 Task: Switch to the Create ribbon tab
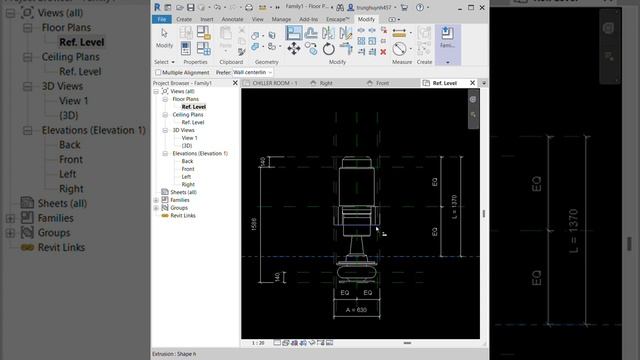(184, 19)
